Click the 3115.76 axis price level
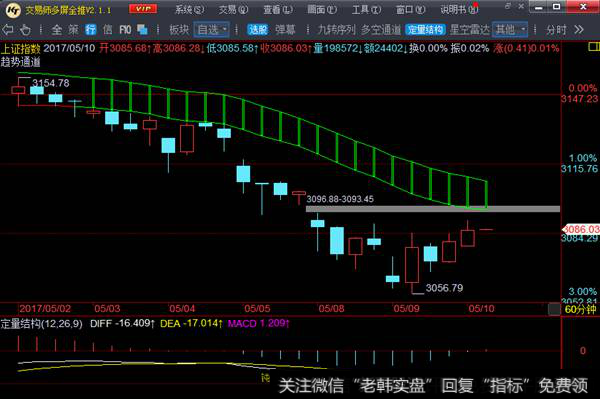Screen dimensions: 600x399 point(579,169)
